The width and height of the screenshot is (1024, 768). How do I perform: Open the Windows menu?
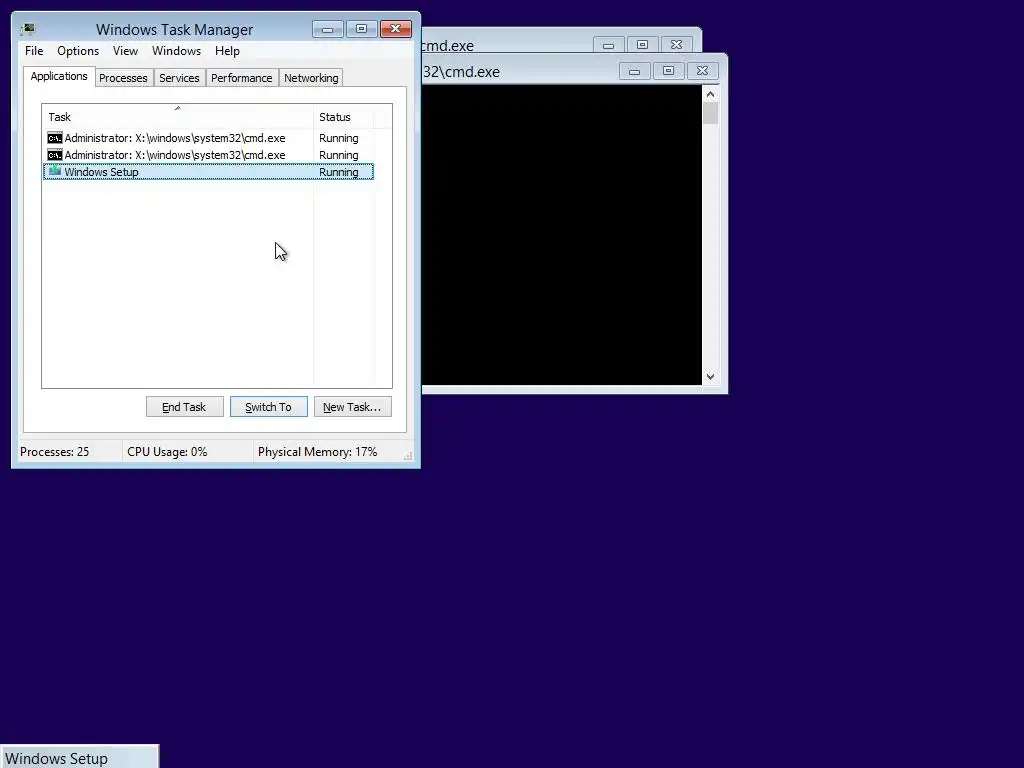pyautogui.click(x=176, y=51)
